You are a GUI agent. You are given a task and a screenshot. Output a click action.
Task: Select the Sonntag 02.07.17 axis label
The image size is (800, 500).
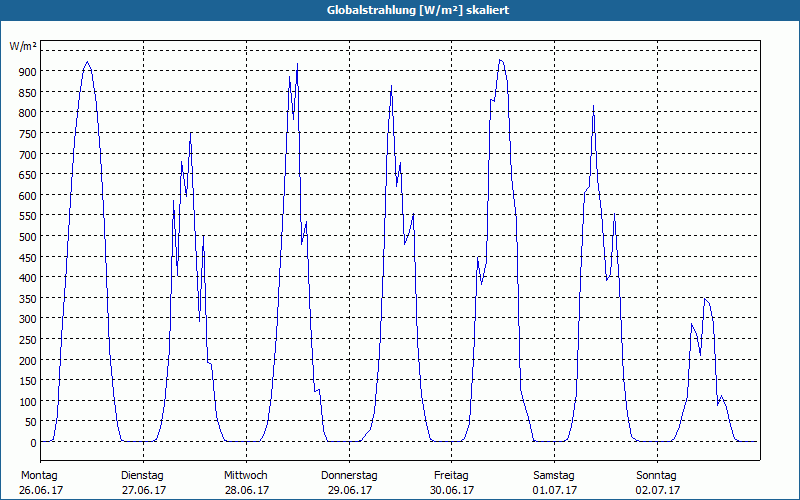[x=657, y=483]
